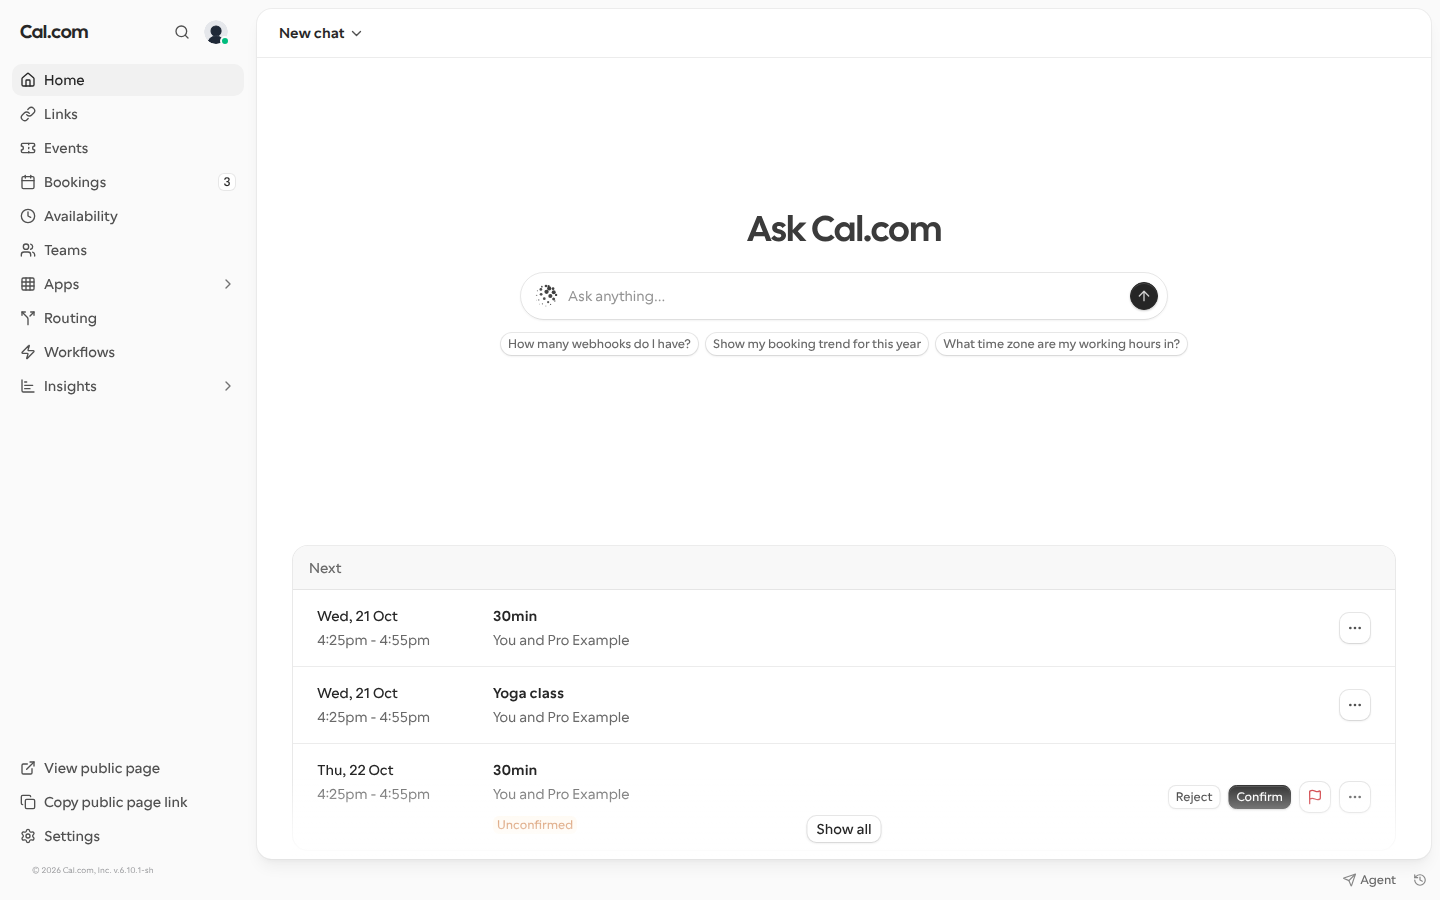
Task: Open Links in the sidebar
Action: [x=128, y=114]
